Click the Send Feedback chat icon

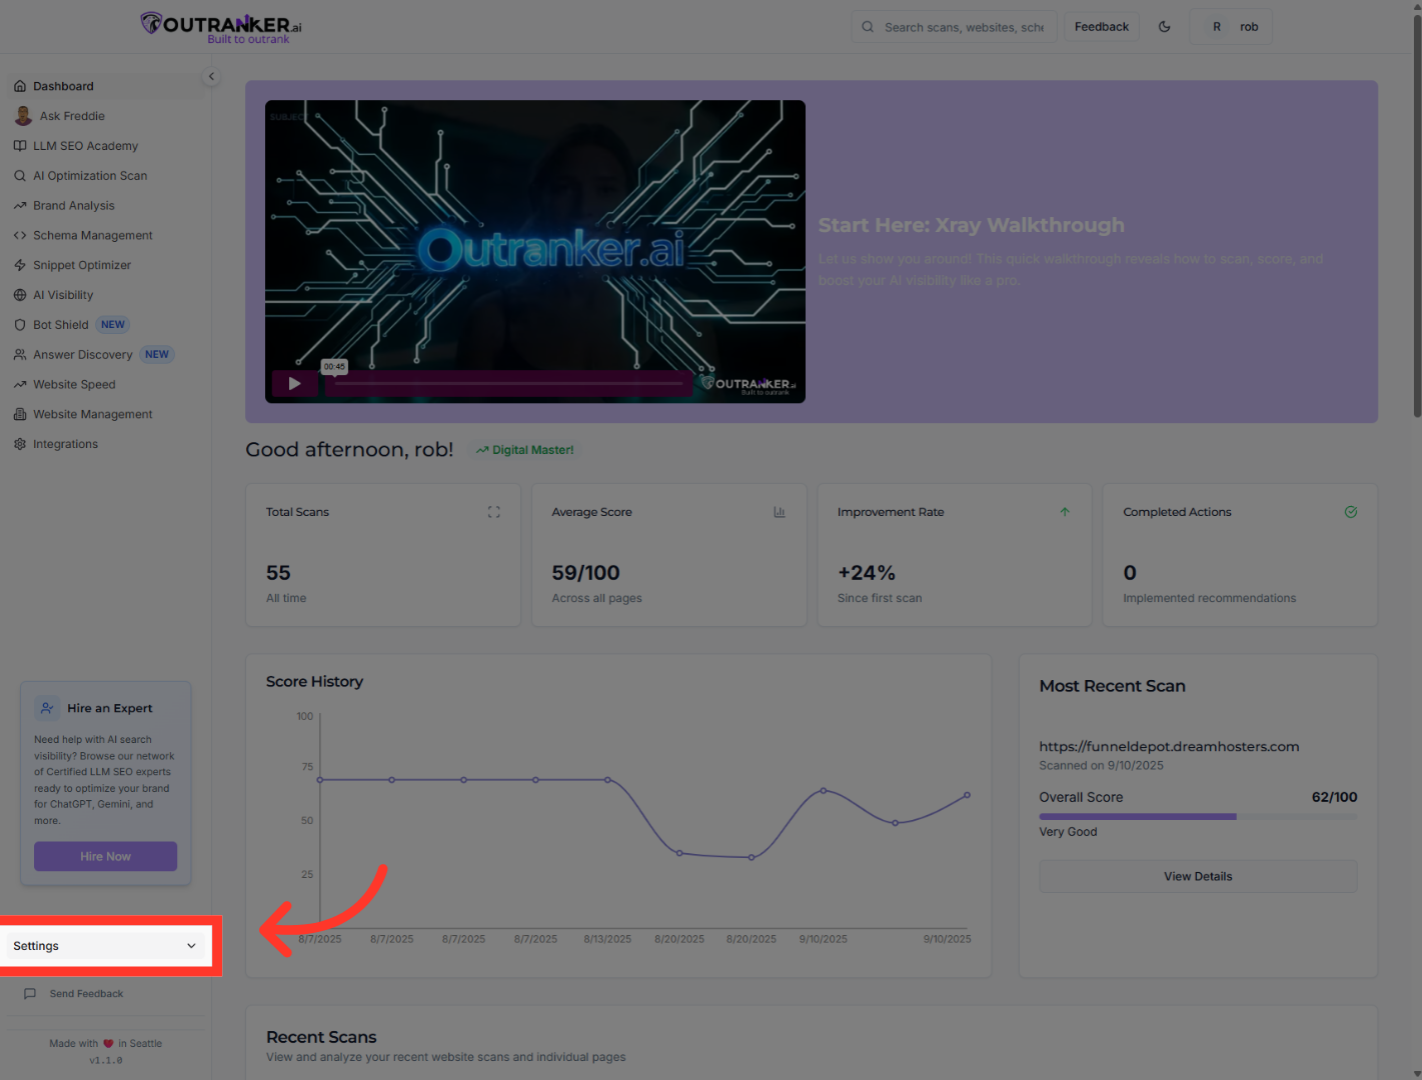[30, 994]
